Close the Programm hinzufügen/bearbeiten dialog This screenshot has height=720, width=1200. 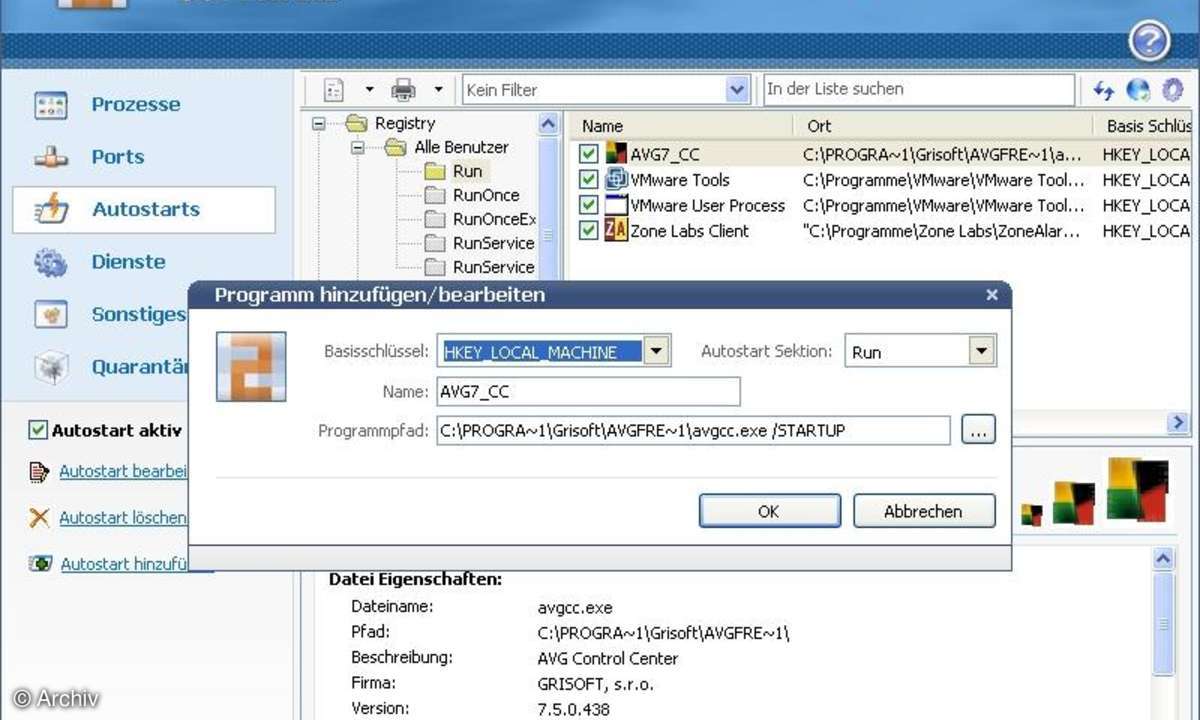[x=992, y=295]
